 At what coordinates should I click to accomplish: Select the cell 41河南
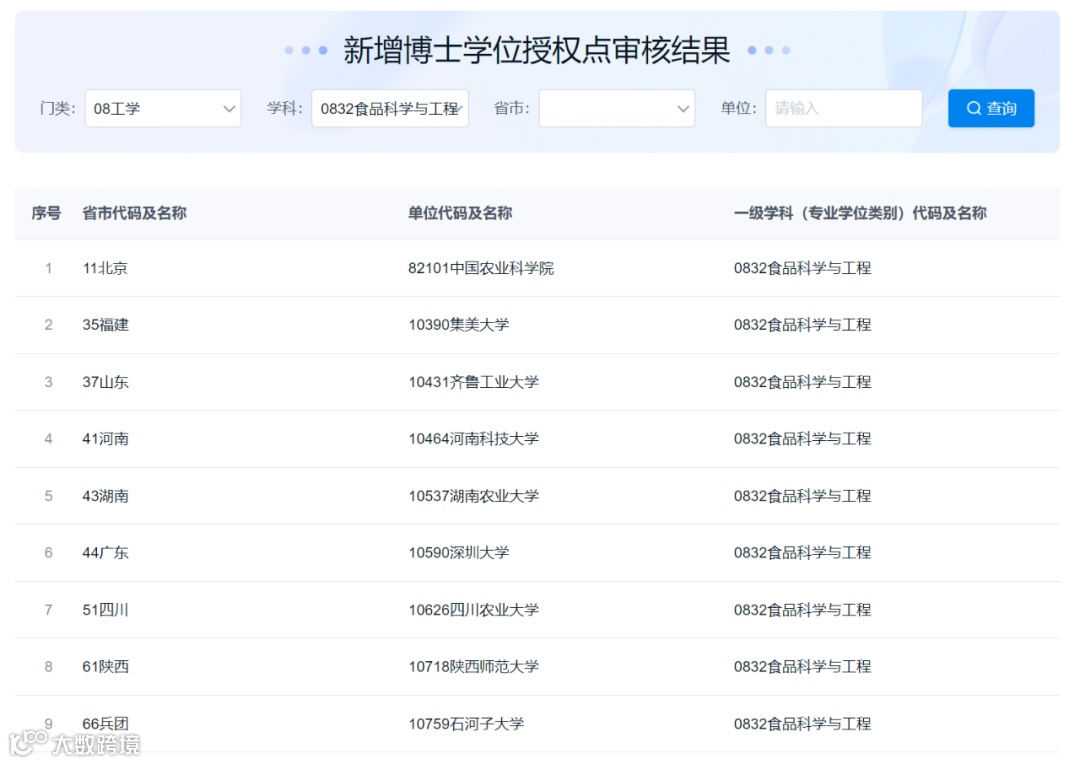click(105, 439)
